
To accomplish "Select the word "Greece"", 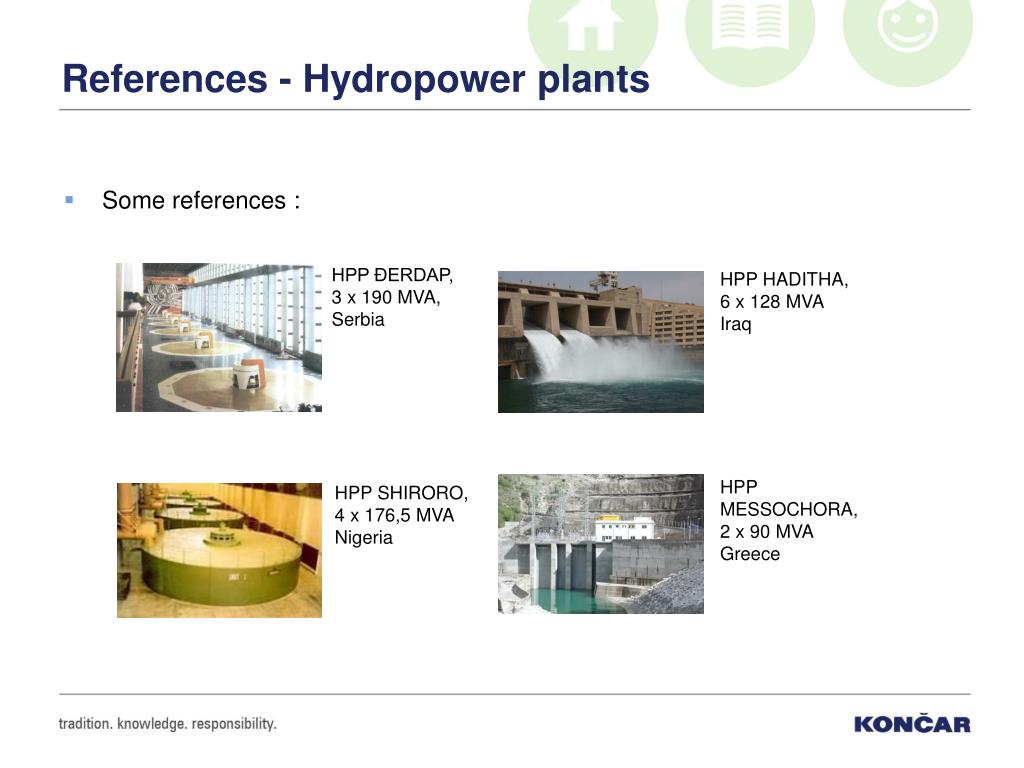I will coord(749,554).
